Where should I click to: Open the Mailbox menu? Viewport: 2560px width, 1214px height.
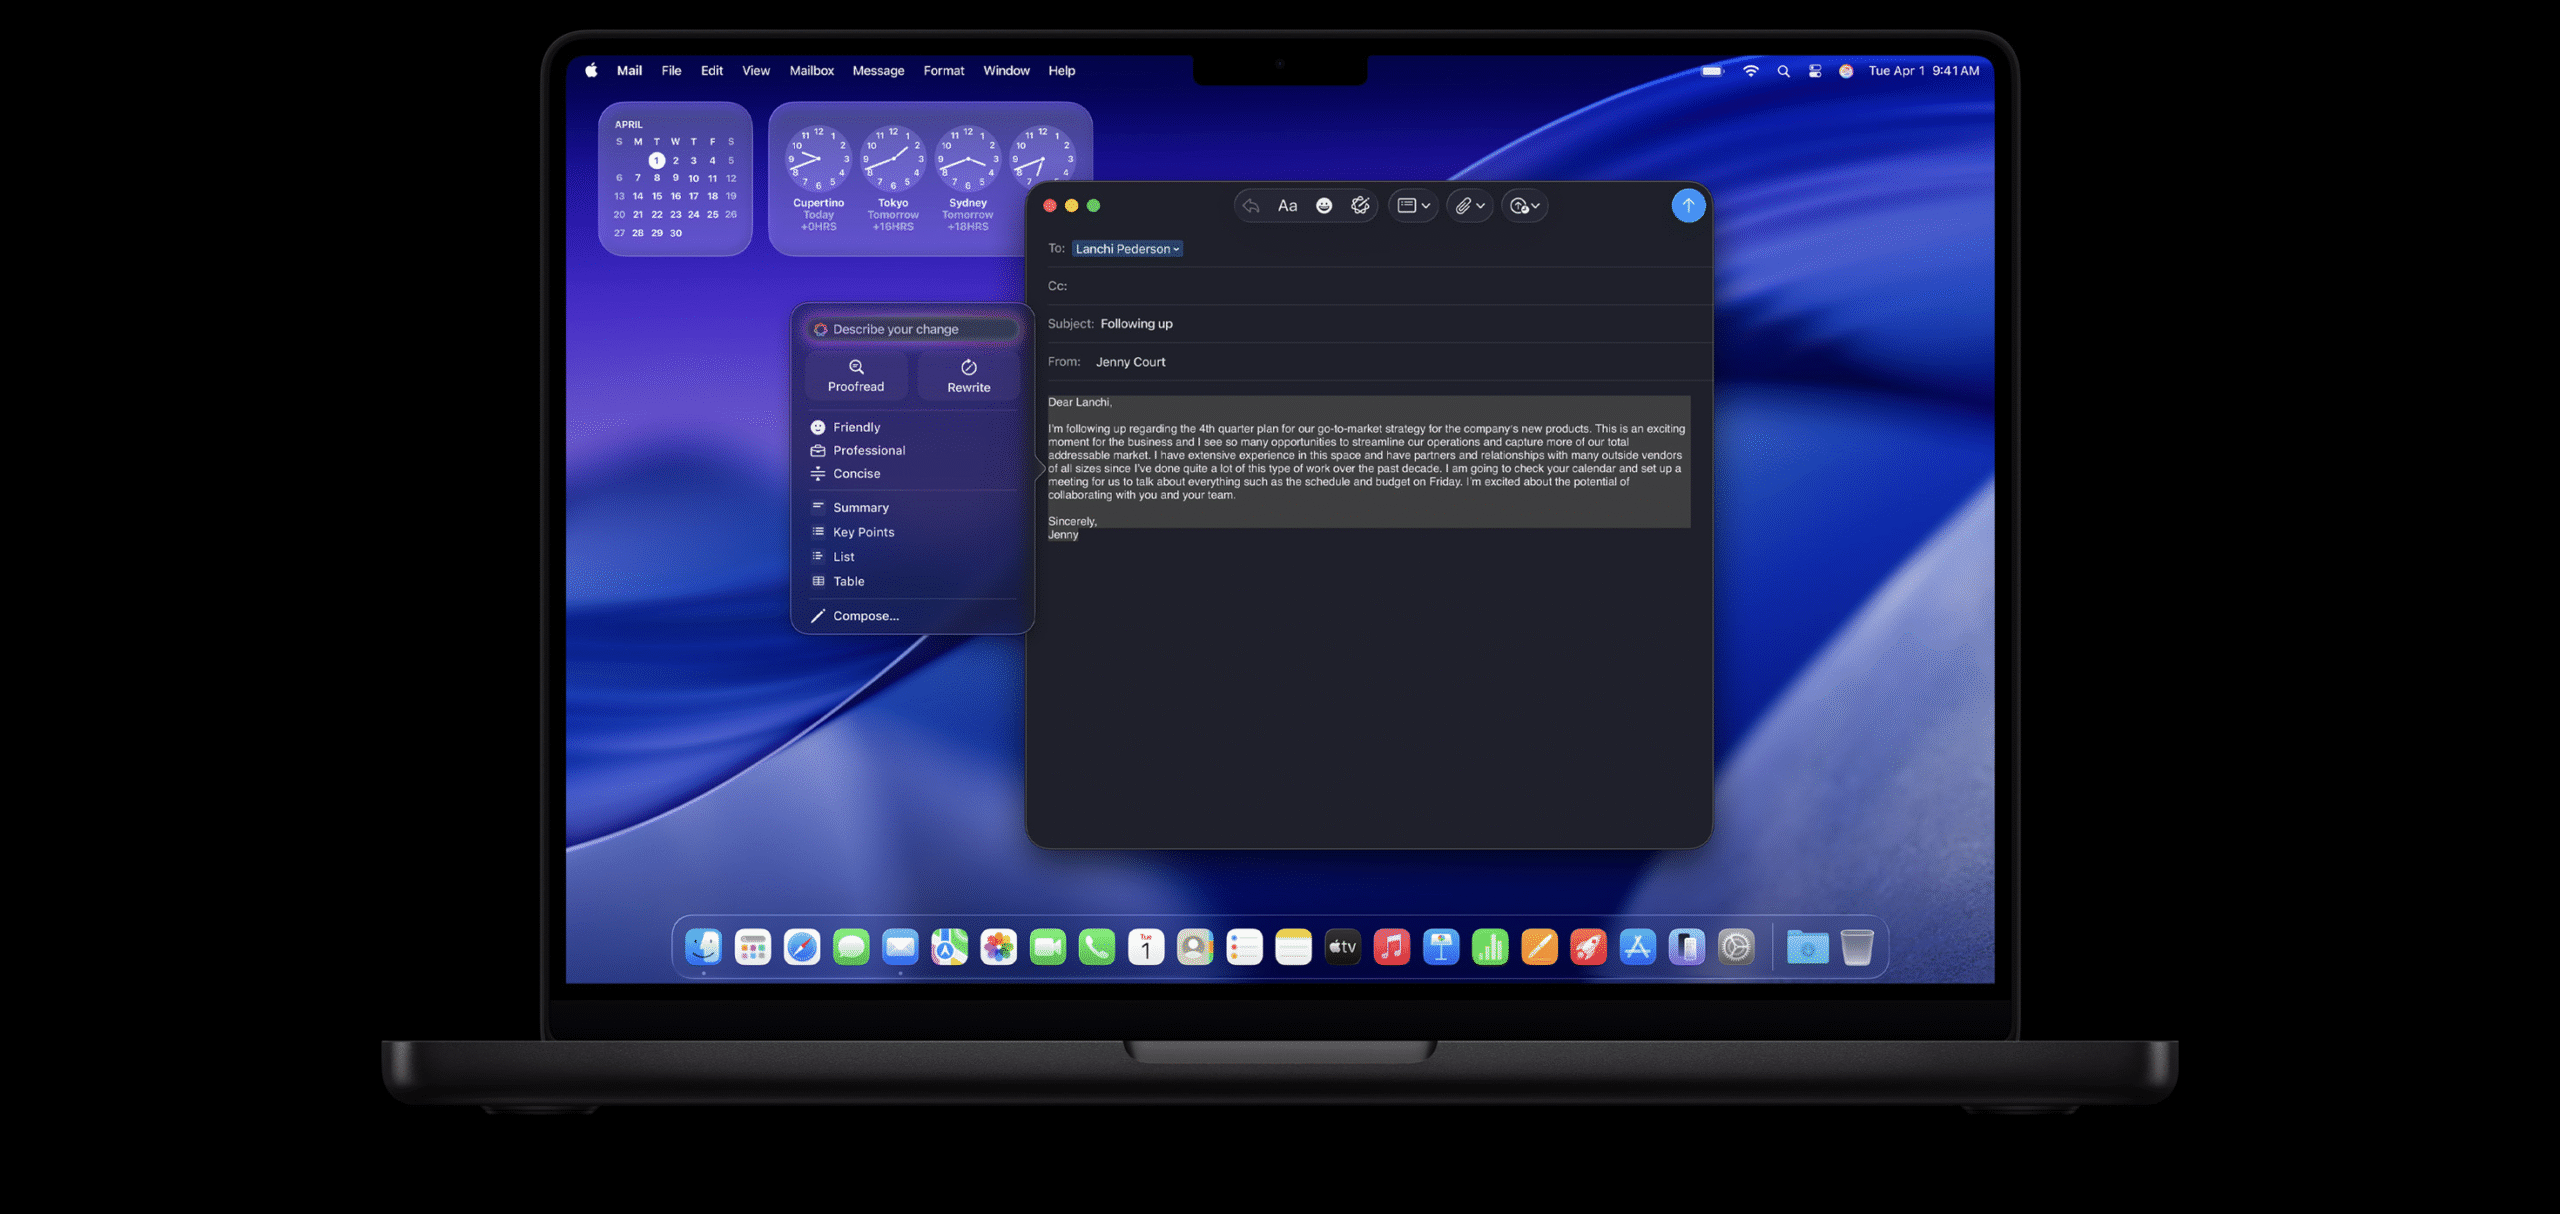coord(811,71)
